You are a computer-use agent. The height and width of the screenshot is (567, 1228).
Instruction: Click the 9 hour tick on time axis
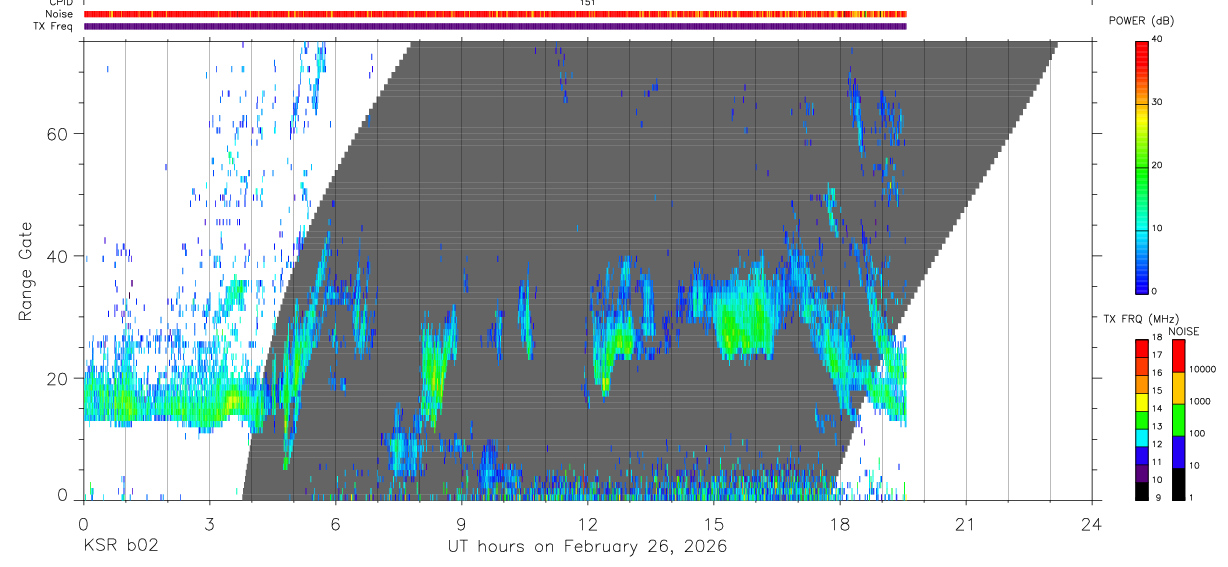click(461, 524)
